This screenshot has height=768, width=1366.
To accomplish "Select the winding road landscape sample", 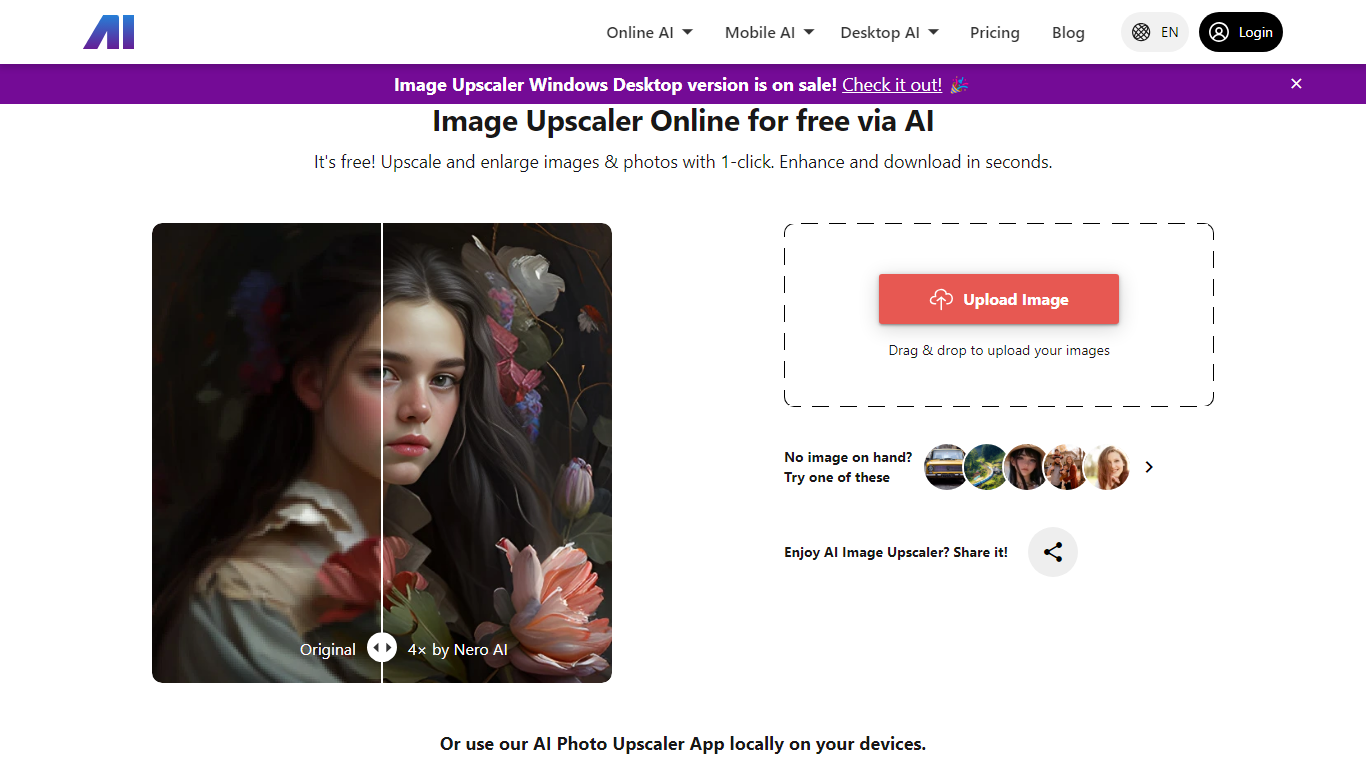I will coord(986,467).
